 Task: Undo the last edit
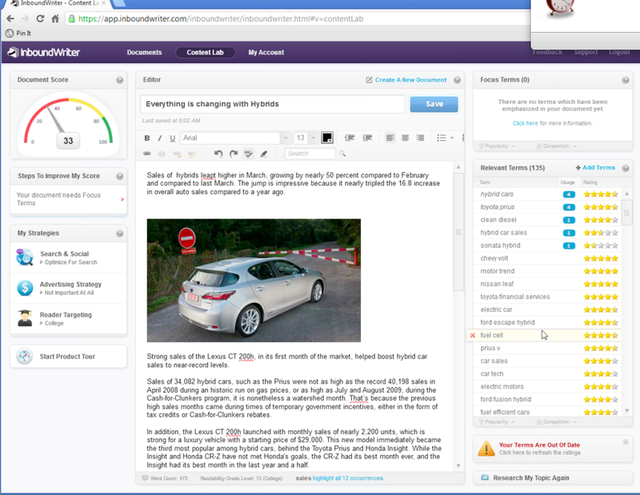(x=218, y=153)
